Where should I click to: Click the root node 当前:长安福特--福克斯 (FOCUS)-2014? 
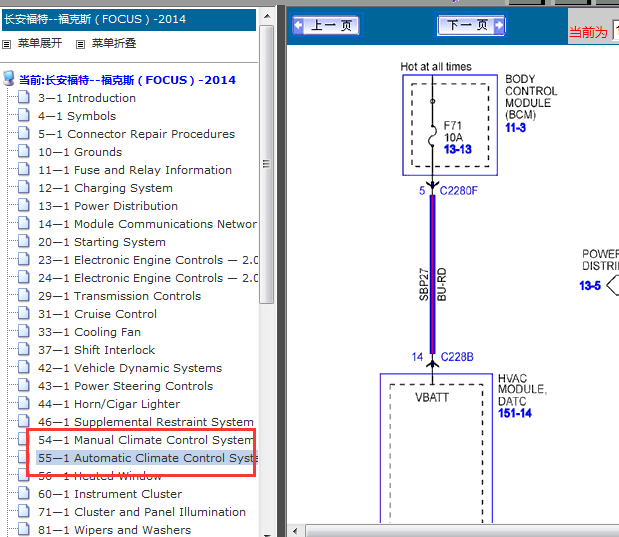[x=127, y=80]
